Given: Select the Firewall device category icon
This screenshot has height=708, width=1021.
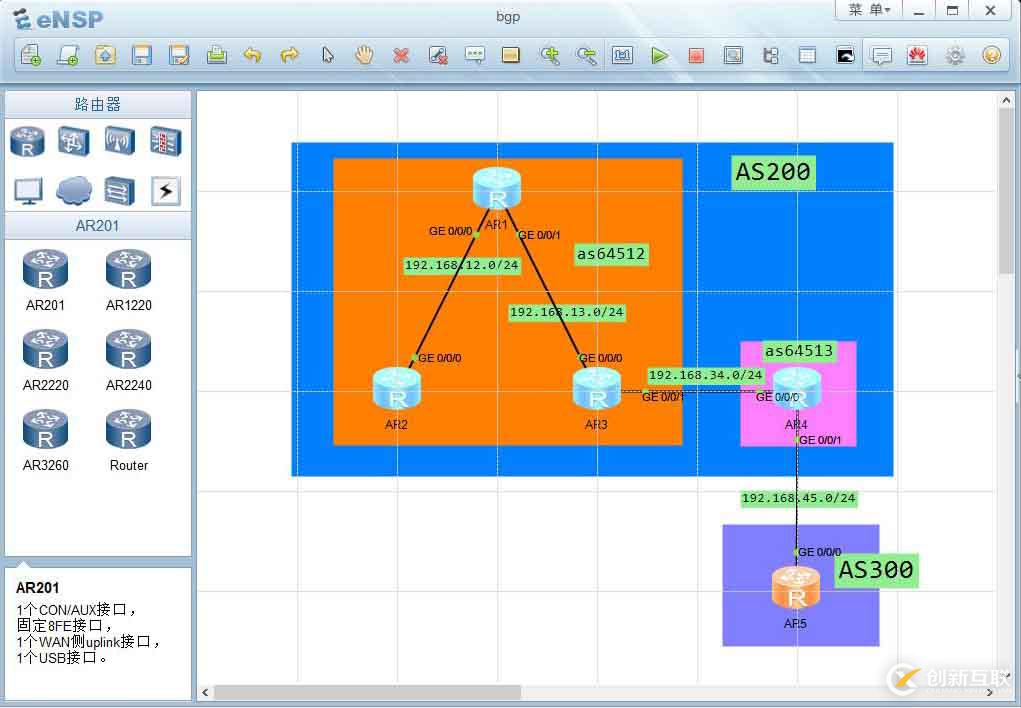Looking at the screenshot, I should (165, 141).
